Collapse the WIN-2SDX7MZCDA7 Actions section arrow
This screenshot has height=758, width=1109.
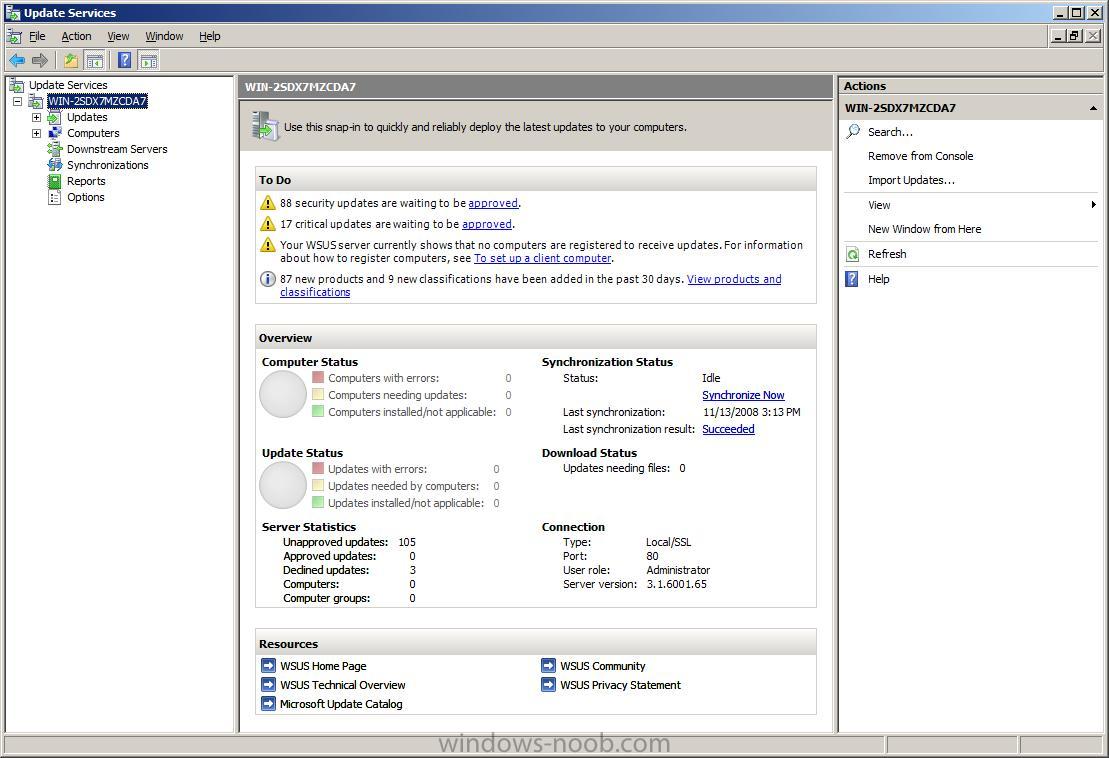point(1093,108)
